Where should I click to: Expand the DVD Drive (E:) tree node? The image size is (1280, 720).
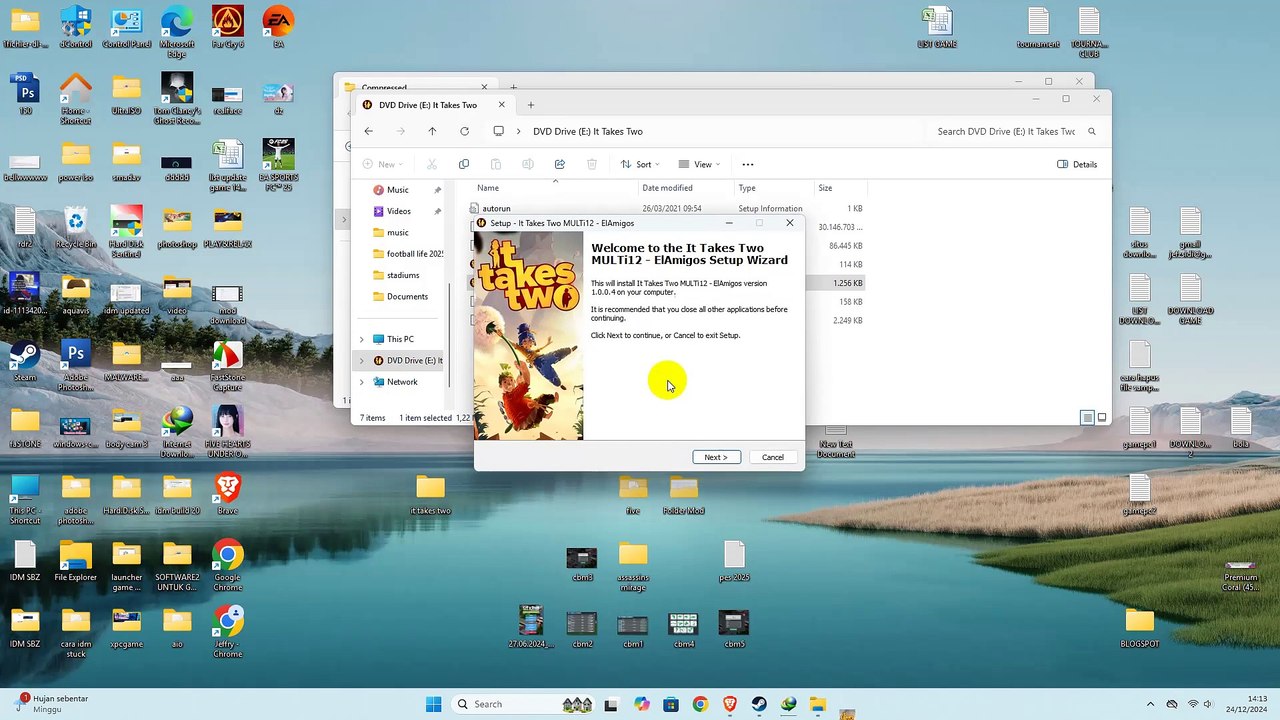362,360
